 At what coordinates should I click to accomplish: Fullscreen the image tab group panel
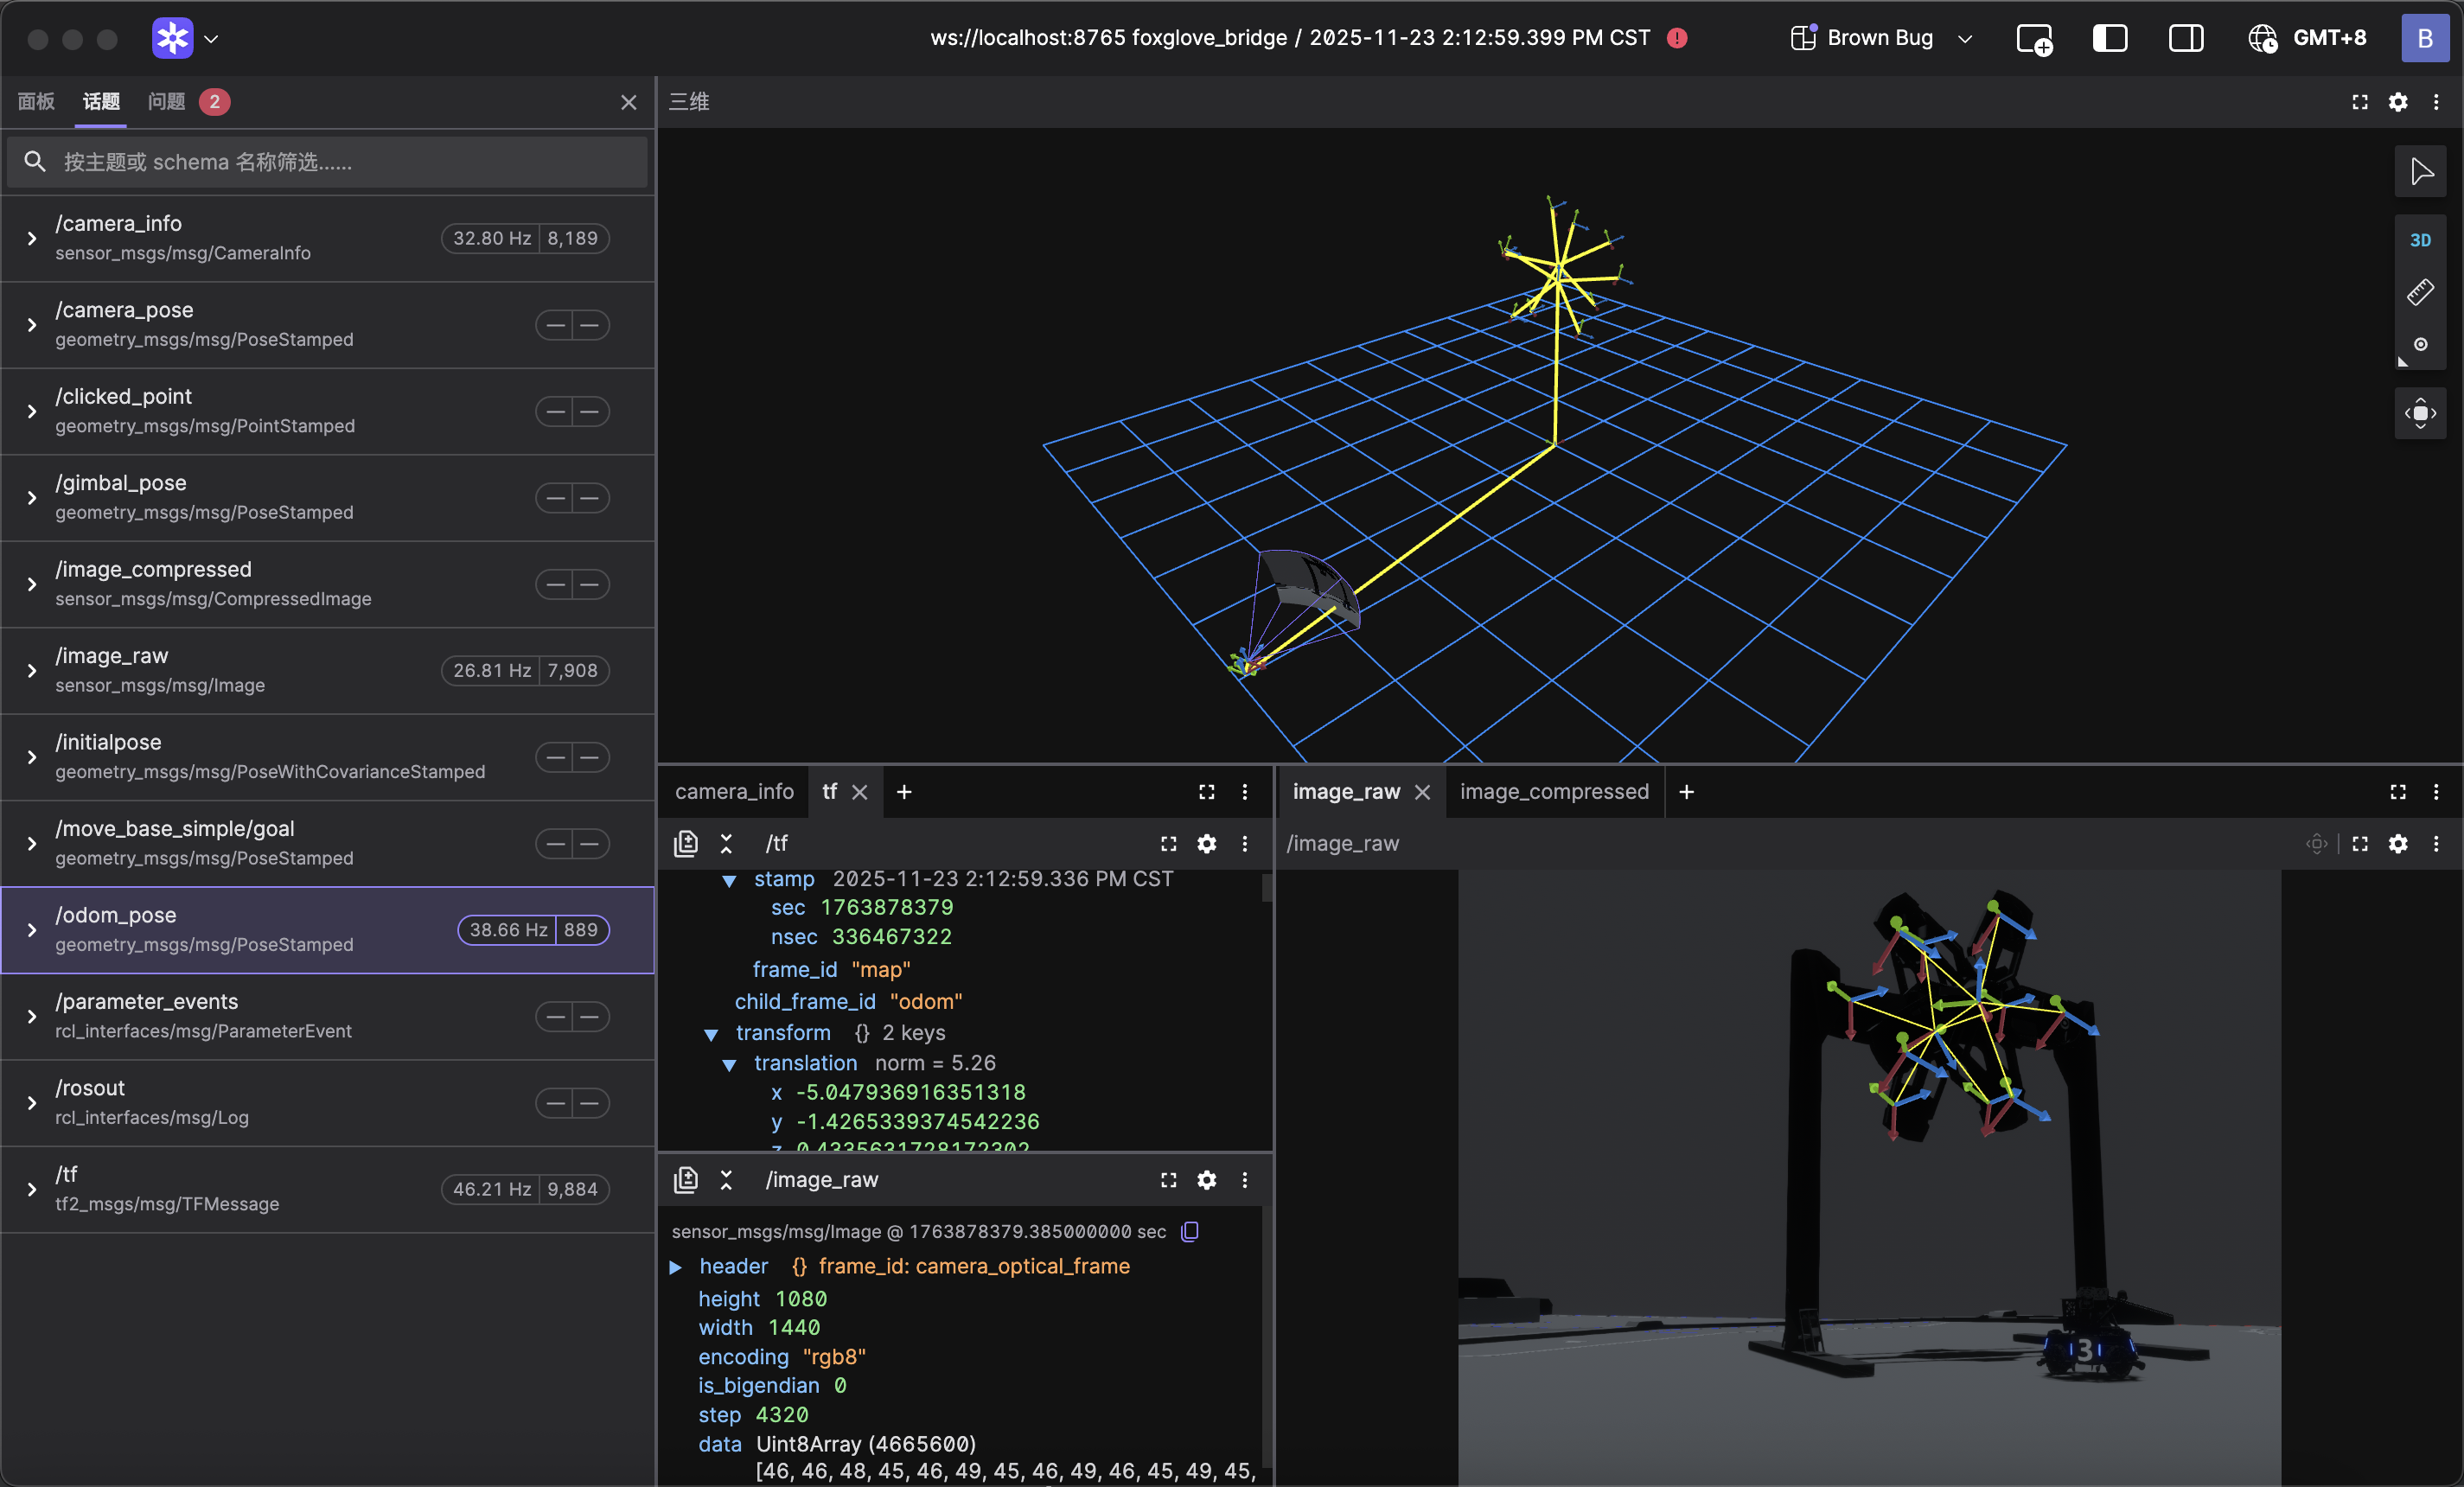(x=2398, y=792)
